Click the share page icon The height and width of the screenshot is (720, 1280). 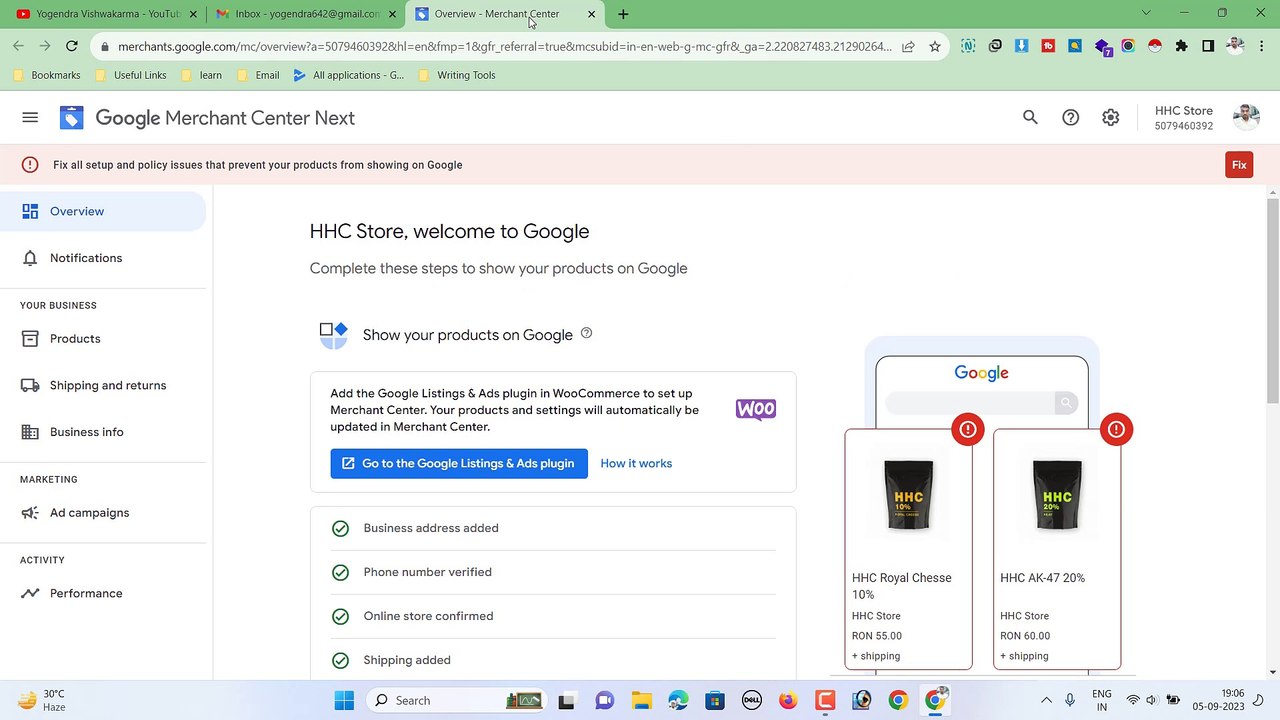pyautogui.click(x=908, y=46)
